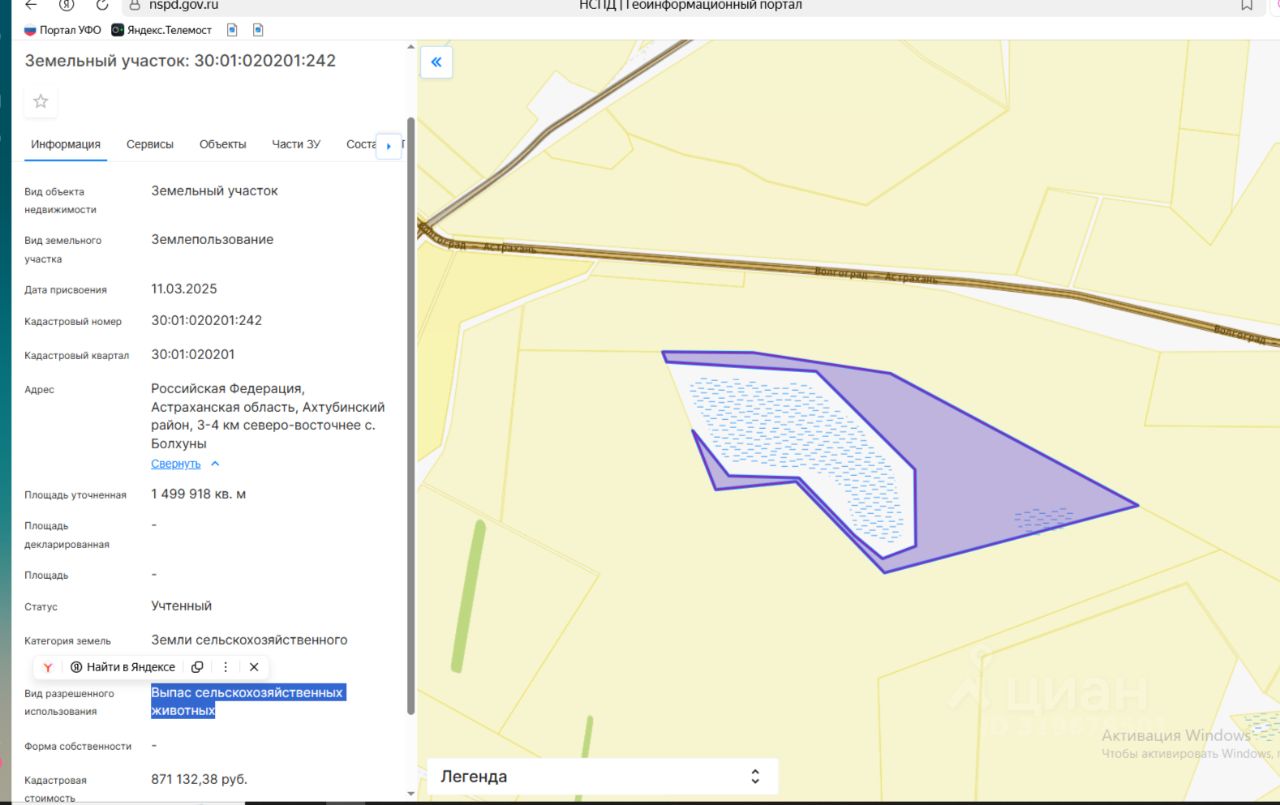
Task: Open the Портал УФО bookmark
Action: tap(62, 30)
